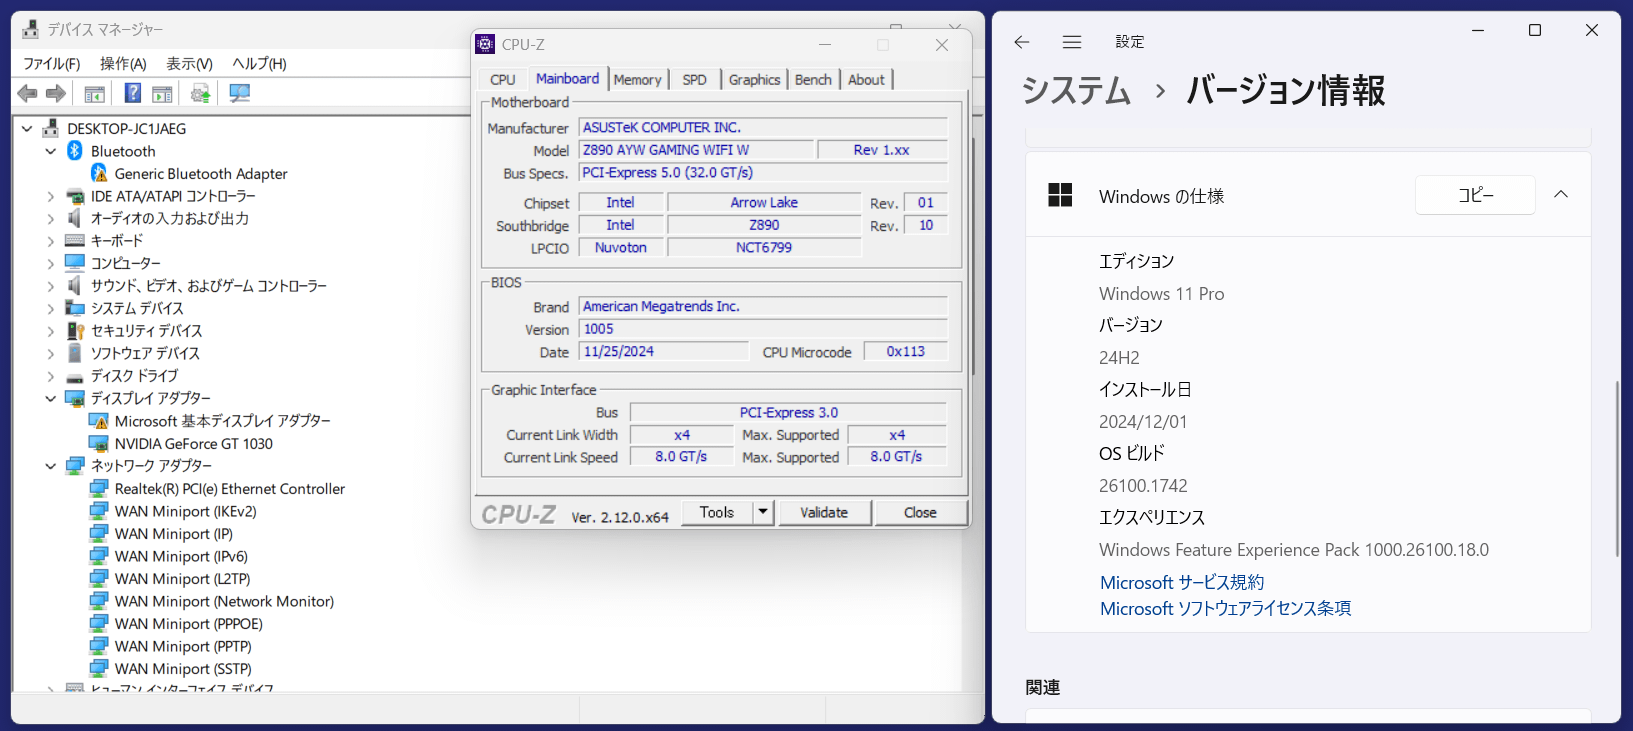Viewport: 1633px width, 731px height.
Task: Click the network adapters (ネットワーク アダプター) category icon
Action: [75, 466]
